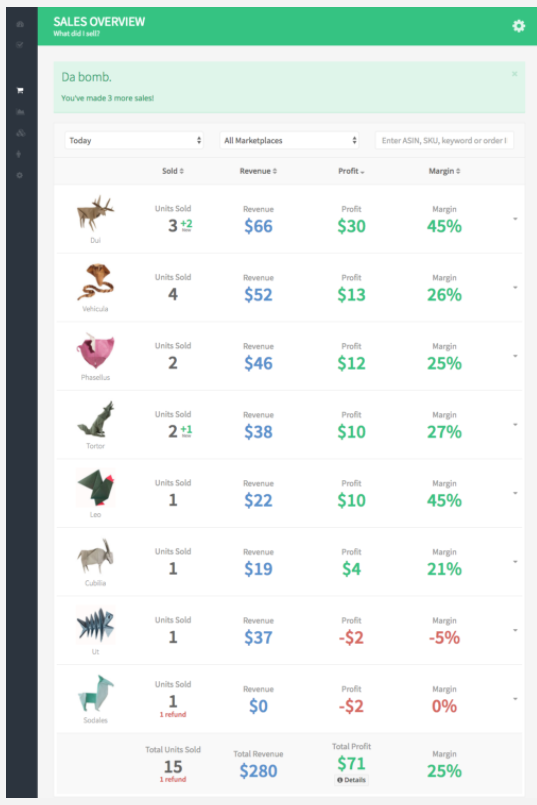537x805 pixels.
Task: Sort table by Sold column
Action: [x=172, y=171]
